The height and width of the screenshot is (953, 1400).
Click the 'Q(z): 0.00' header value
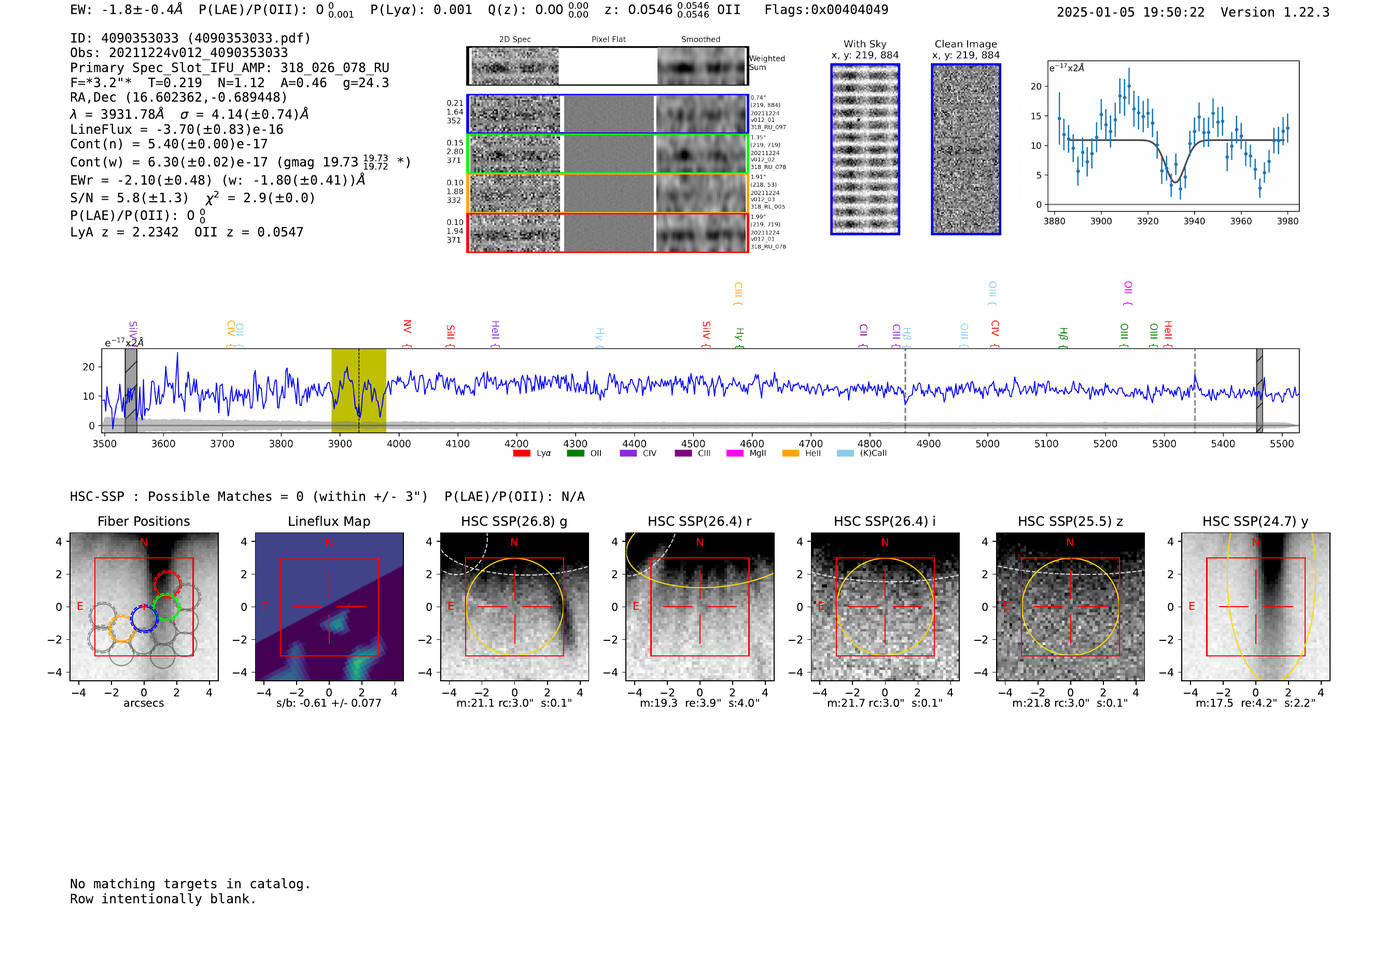click(x=525, y=10)
